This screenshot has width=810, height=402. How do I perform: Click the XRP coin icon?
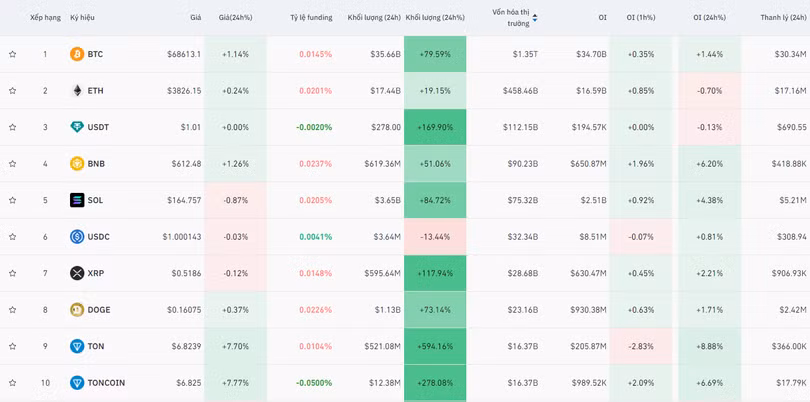tap(77, 273)
